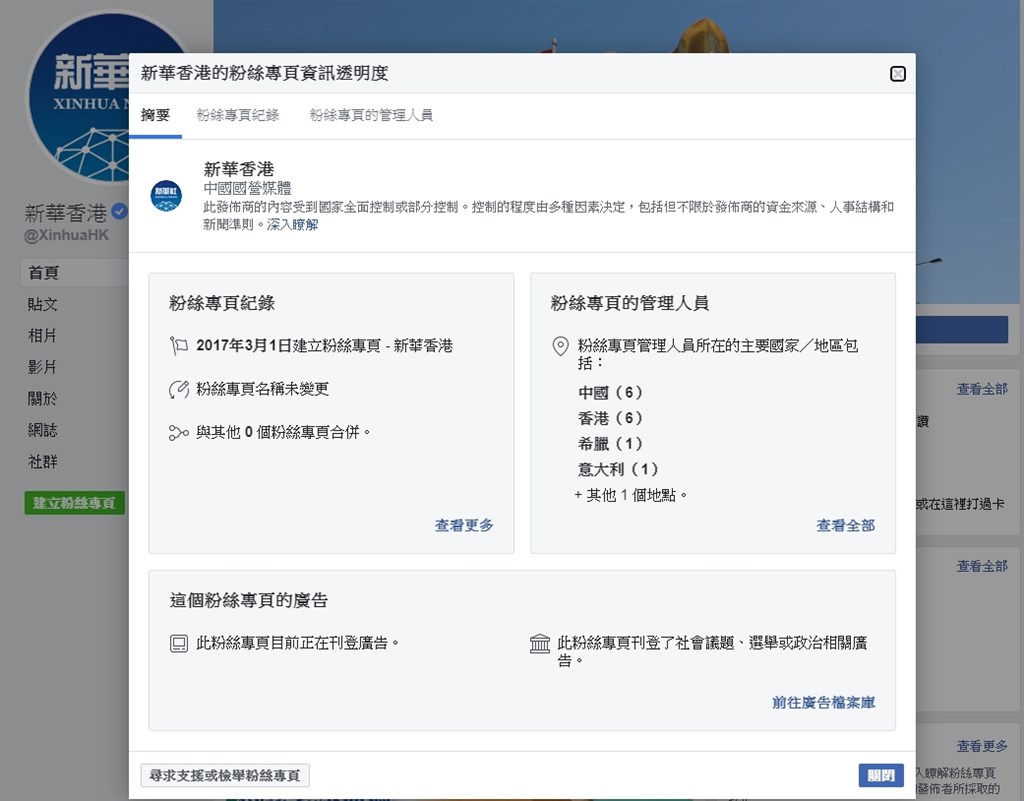The height and width of the screenshot is (801, 1024).
Task: Open the large Xinhua profile picture
Action: coord(78,98)
